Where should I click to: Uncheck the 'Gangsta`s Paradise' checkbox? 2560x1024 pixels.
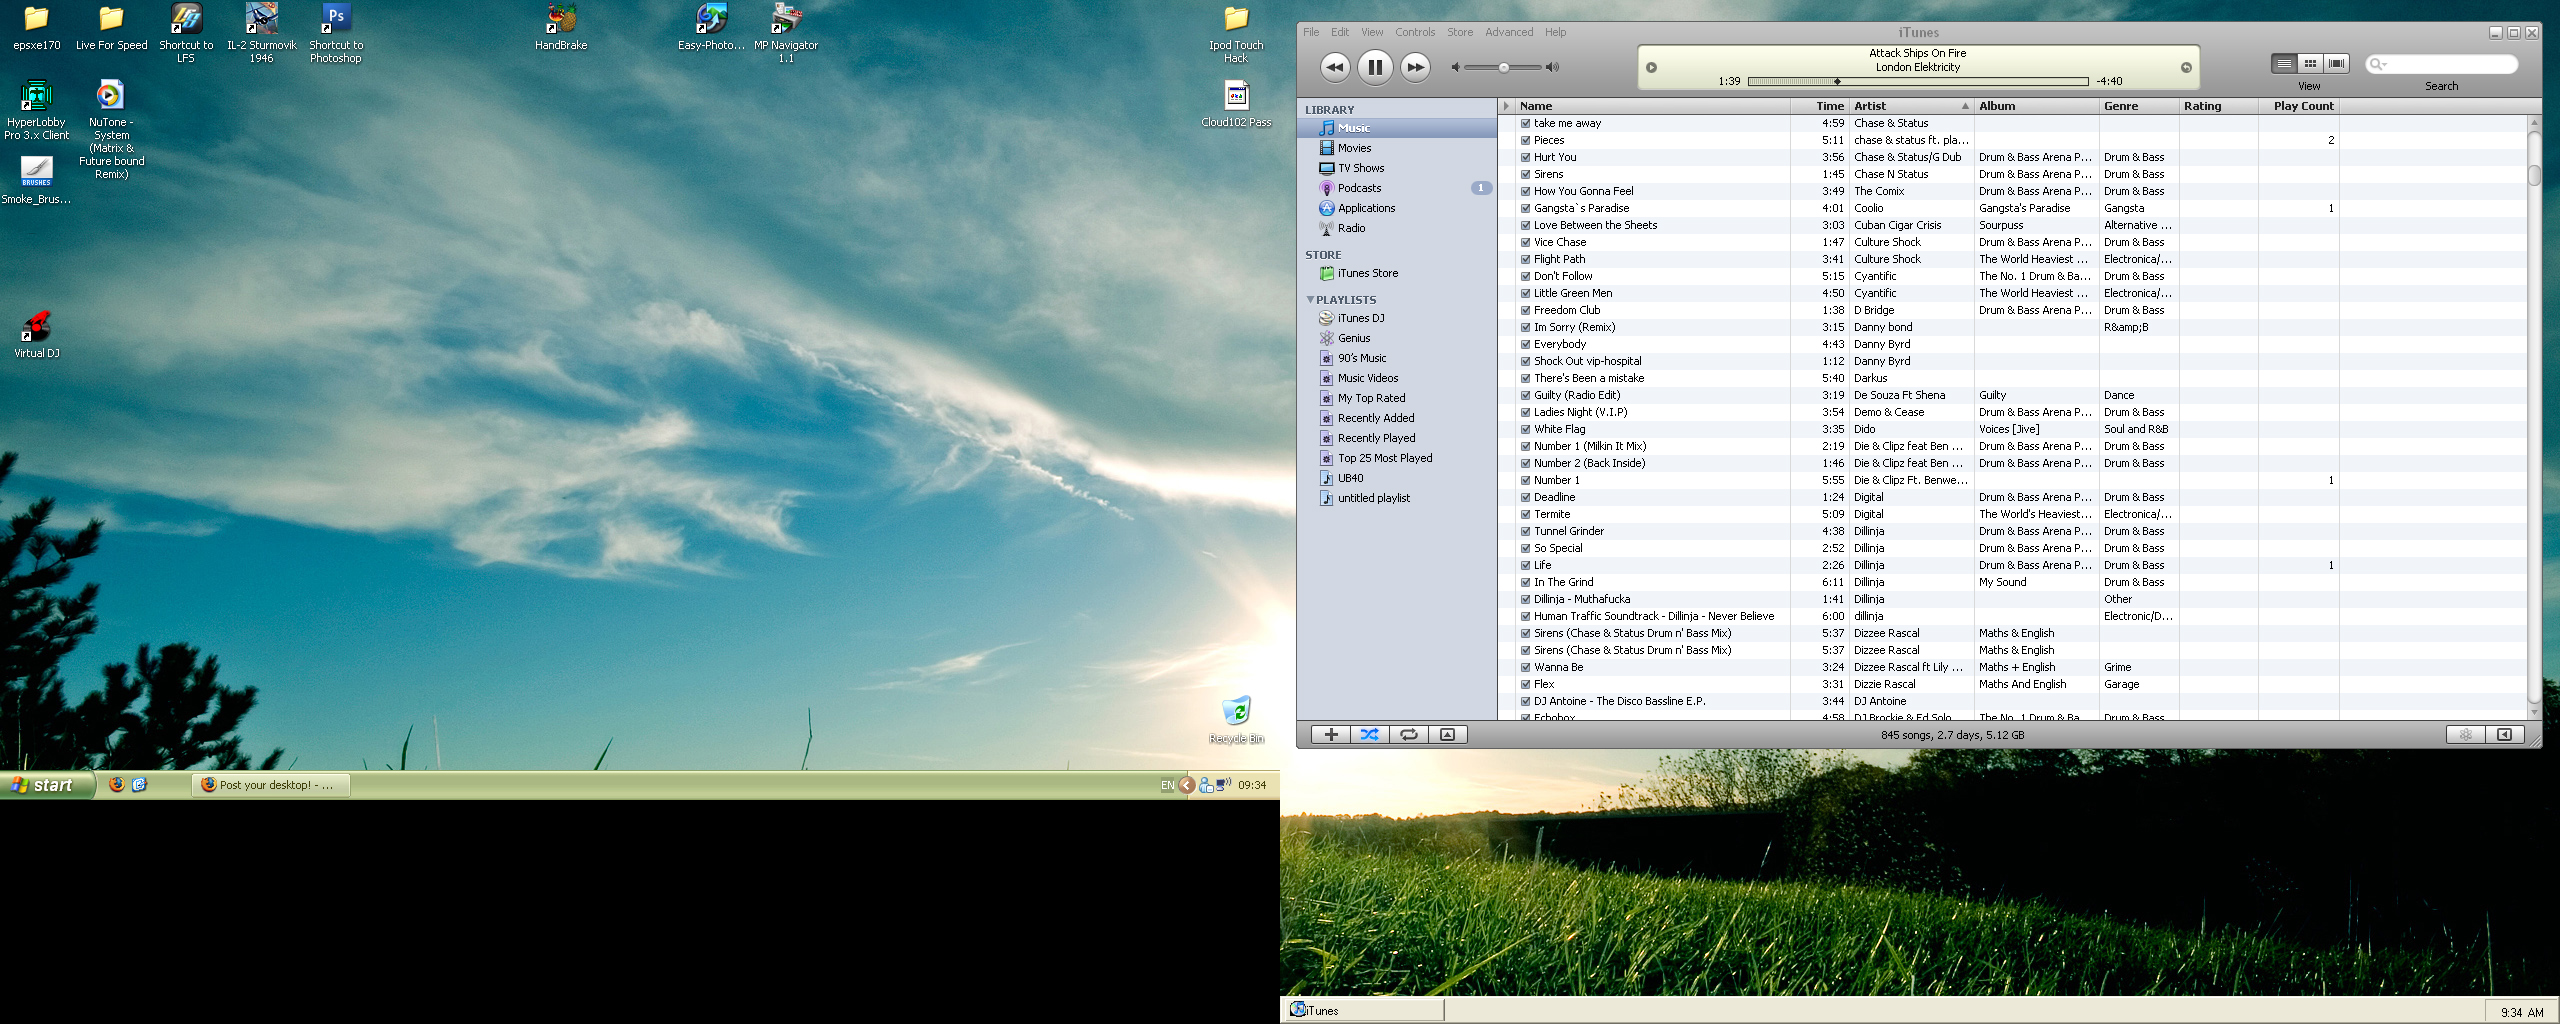(1526, 209)
